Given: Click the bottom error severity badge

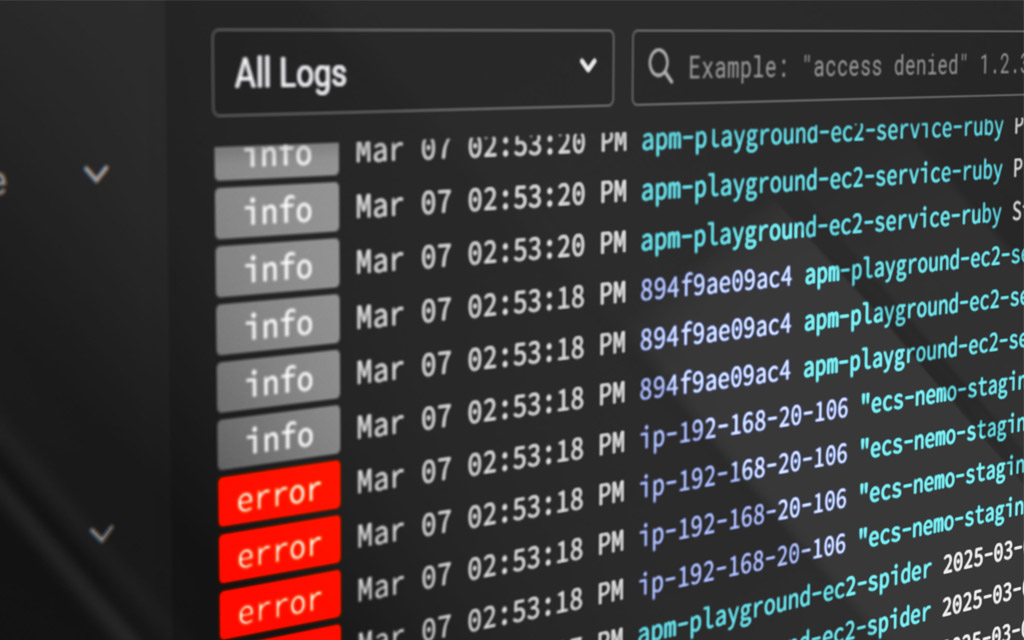Looking at the screenshot, I should pyautogui.click(x=278, y=603).
